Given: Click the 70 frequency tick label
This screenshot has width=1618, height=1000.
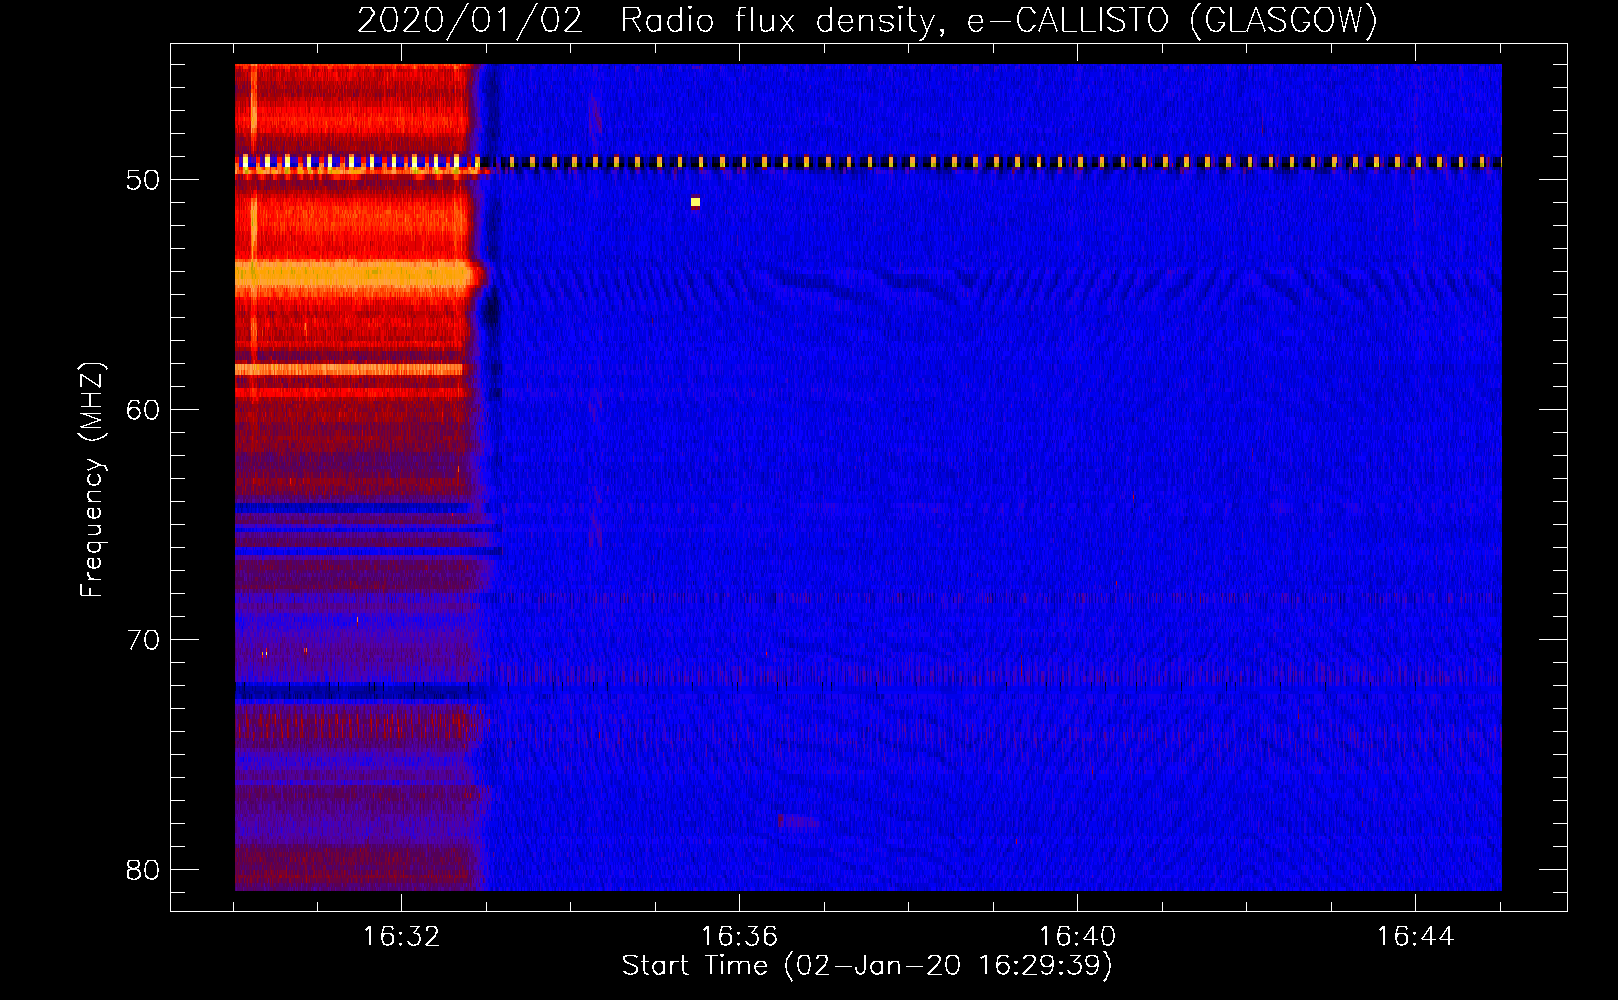Looking at the screenshot, I should coord(143,640).
